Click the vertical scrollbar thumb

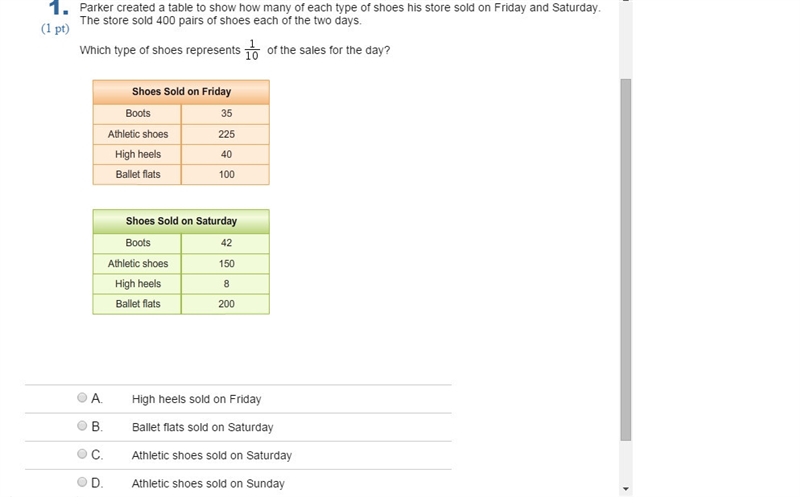626,260
